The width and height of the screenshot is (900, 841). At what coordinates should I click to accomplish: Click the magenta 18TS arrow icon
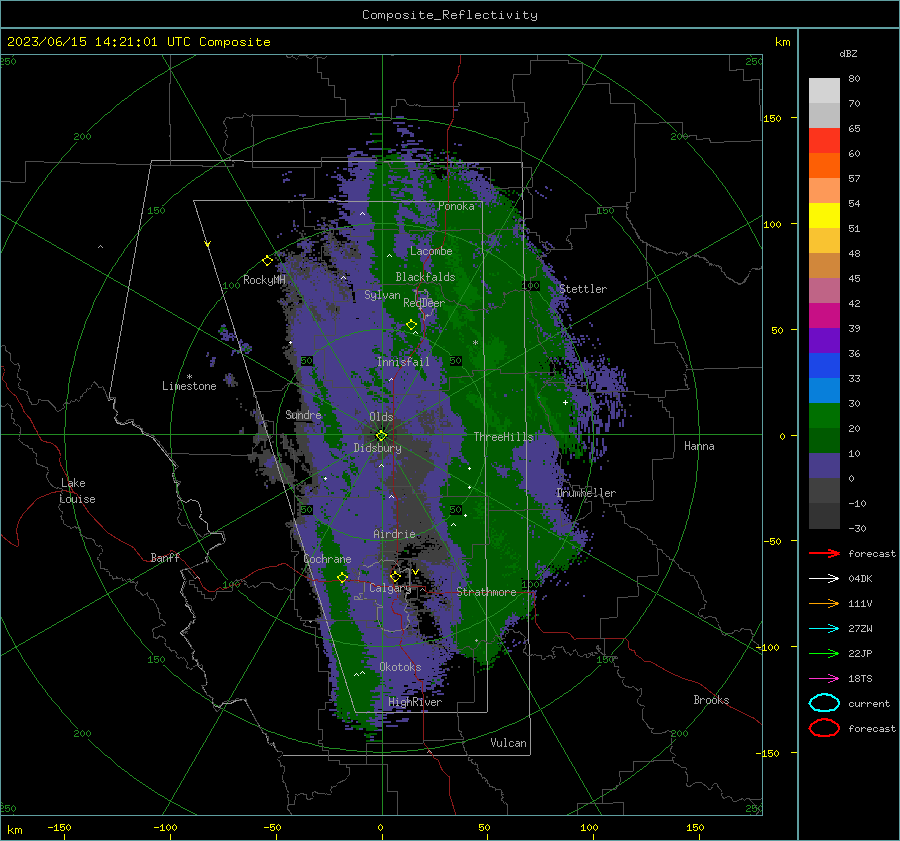824,679
